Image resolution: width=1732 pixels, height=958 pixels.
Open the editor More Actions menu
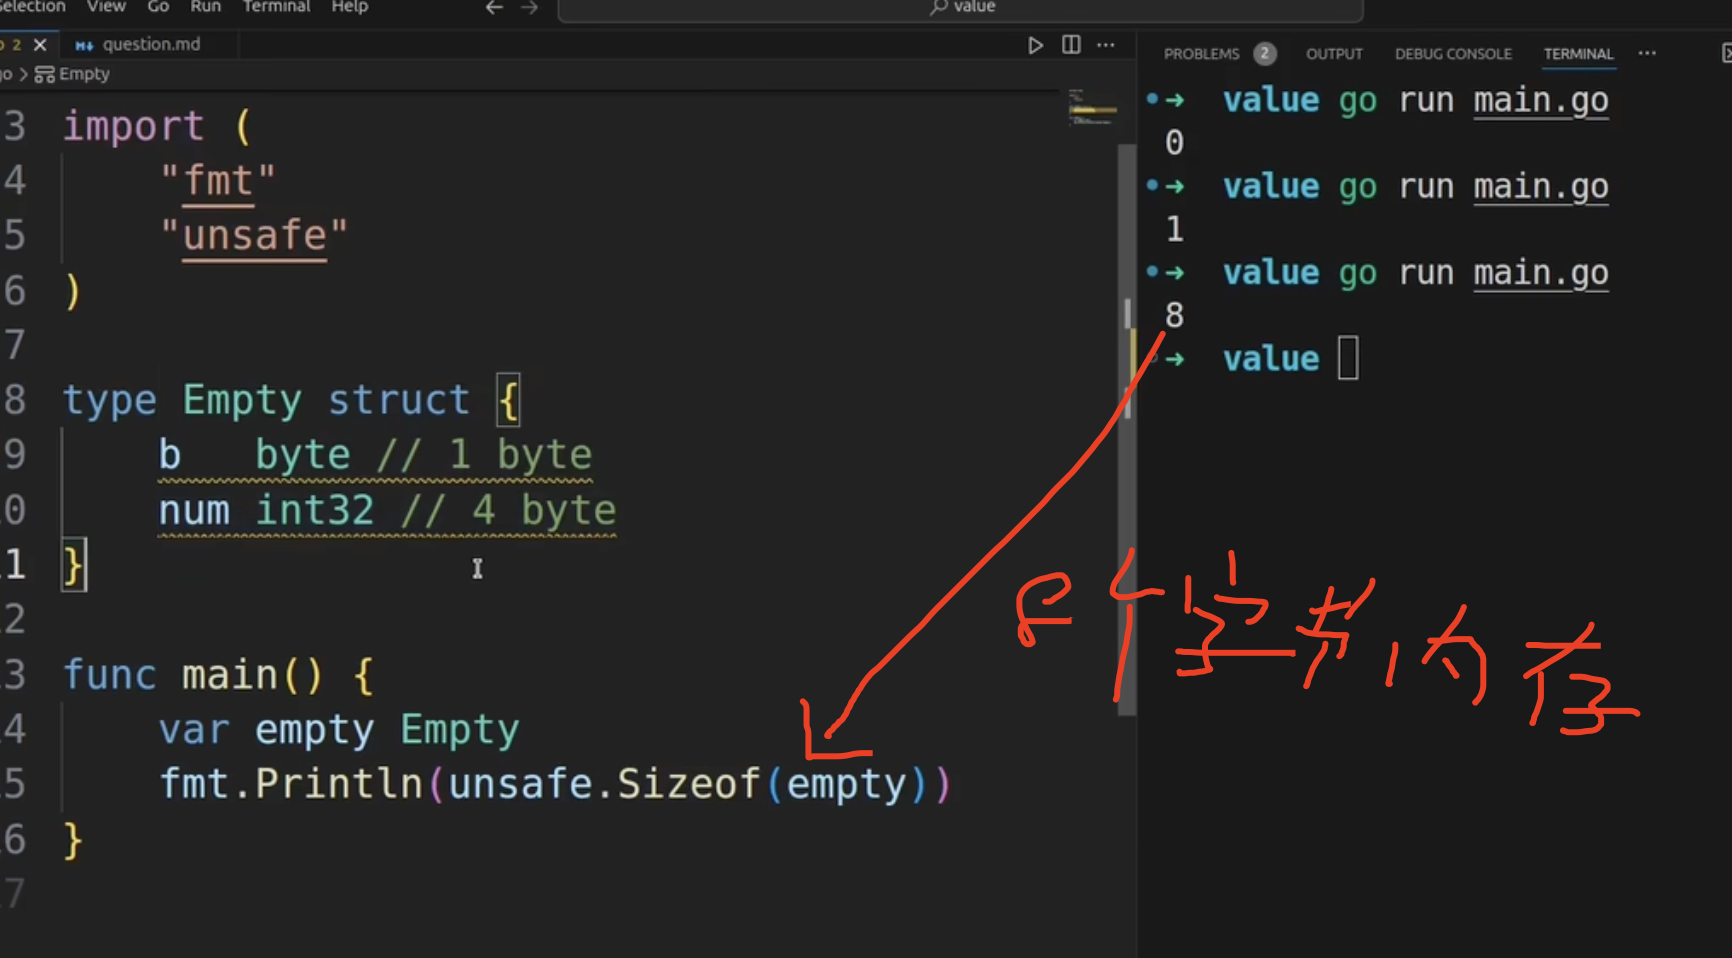point(1105,45)
